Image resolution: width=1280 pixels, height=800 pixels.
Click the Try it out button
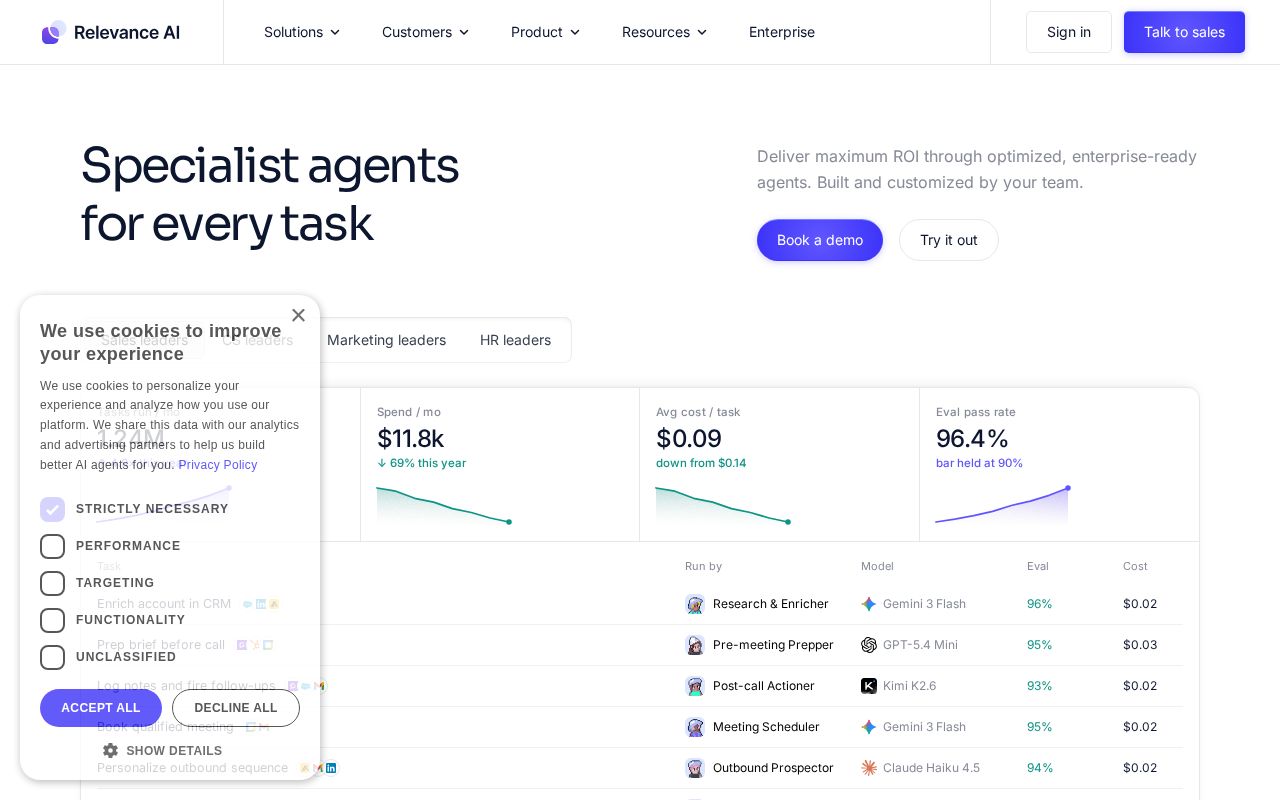coord(949,240)
